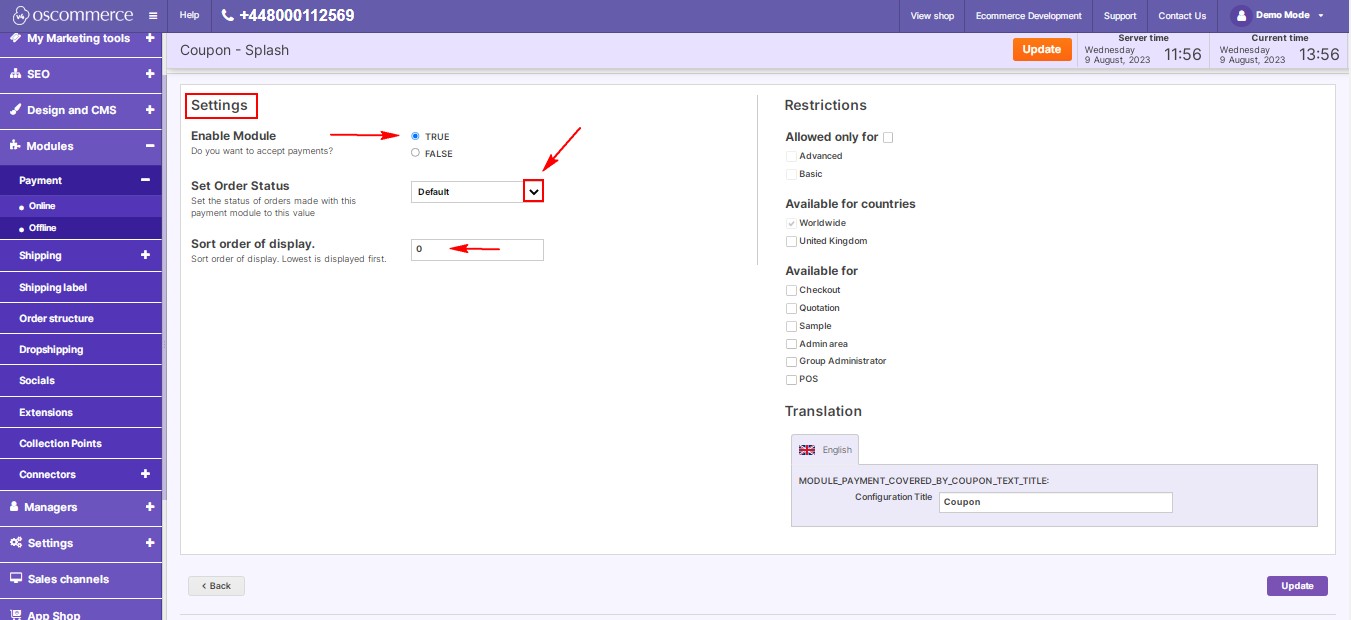Click the Demo Mode user avatar
The height and width of the screenshot is (620, 1351).
tap(1241, 16)
